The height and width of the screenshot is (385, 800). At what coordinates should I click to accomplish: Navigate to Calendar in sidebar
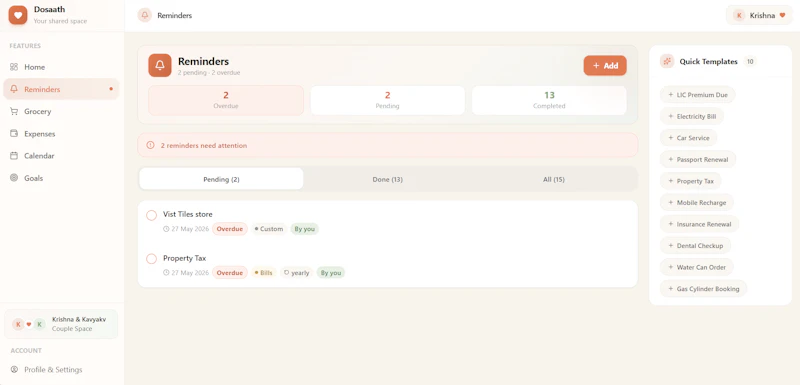(61, 156)
